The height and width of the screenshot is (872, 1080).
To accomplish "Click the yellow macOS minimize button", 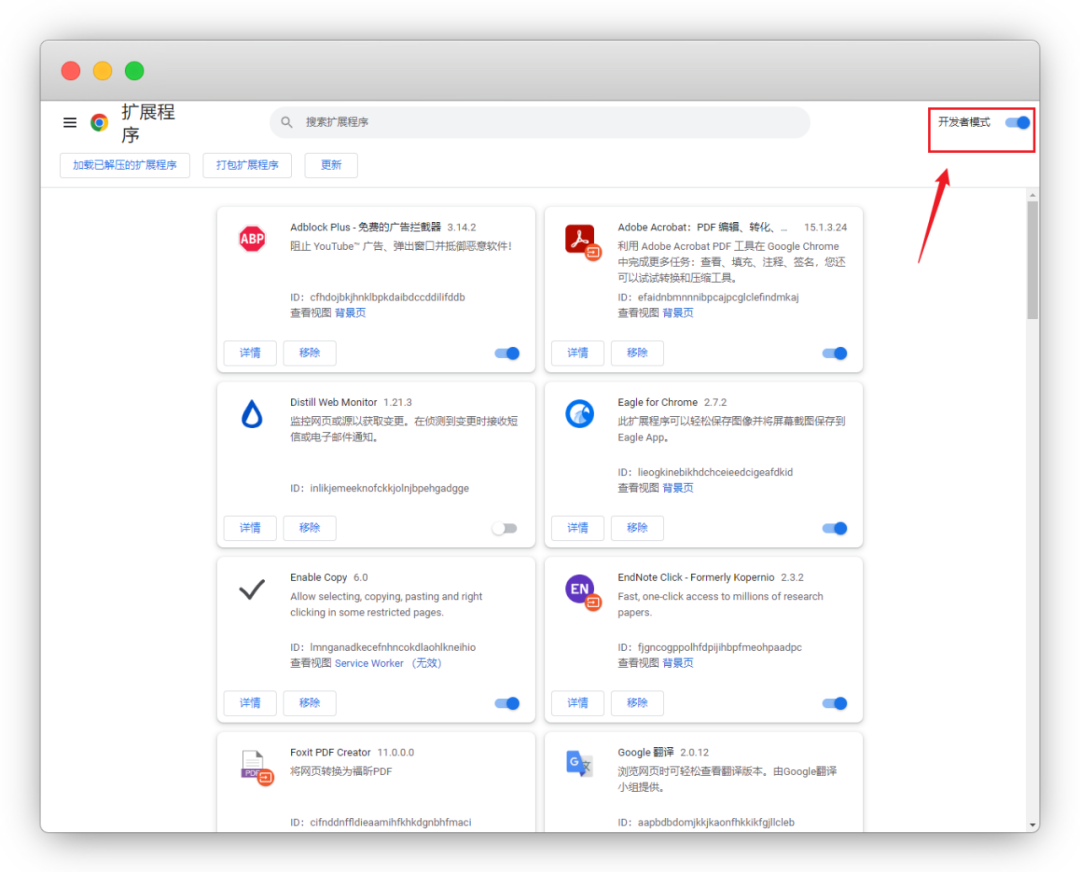I will pyautogui.click(x=103, y=71).
